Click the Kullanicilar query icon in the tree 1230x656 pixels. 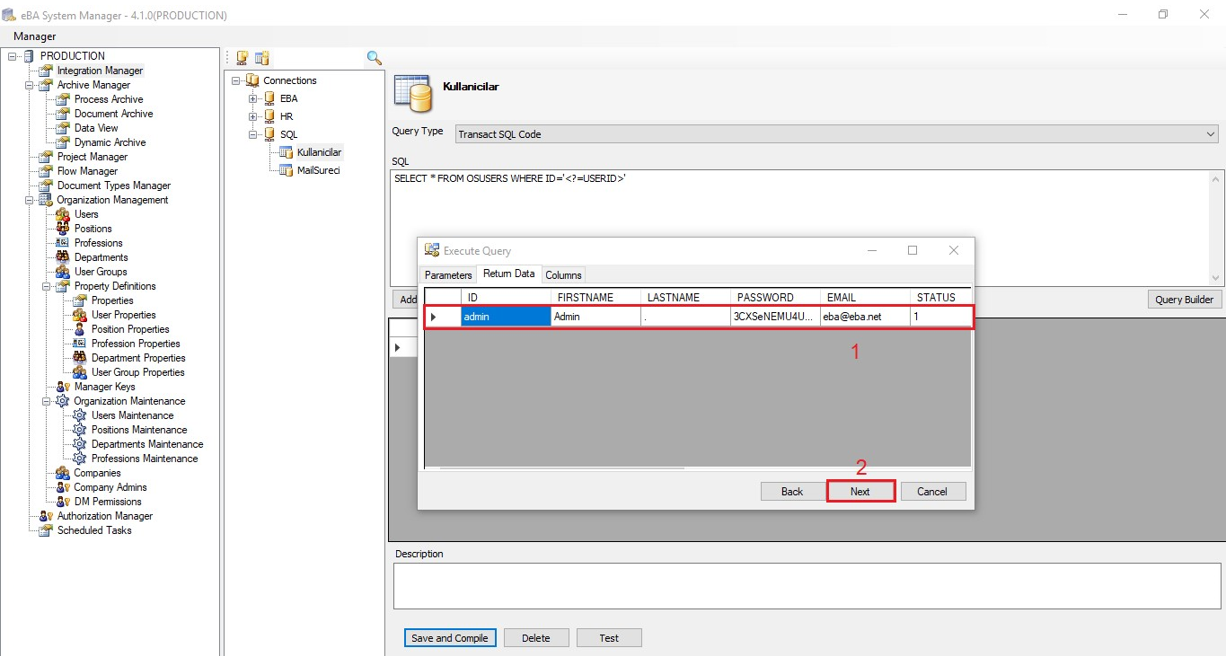tap(286, 152)
